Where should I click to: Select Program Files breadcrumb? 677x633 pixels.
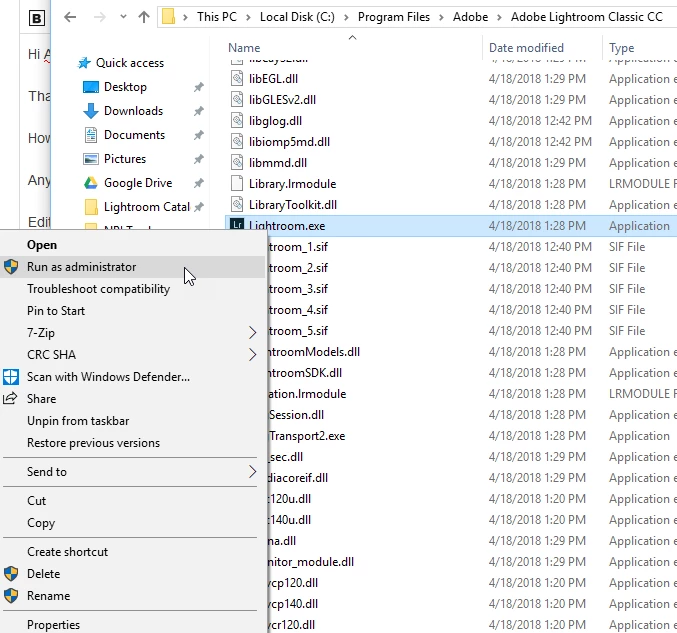click(394, 17)
